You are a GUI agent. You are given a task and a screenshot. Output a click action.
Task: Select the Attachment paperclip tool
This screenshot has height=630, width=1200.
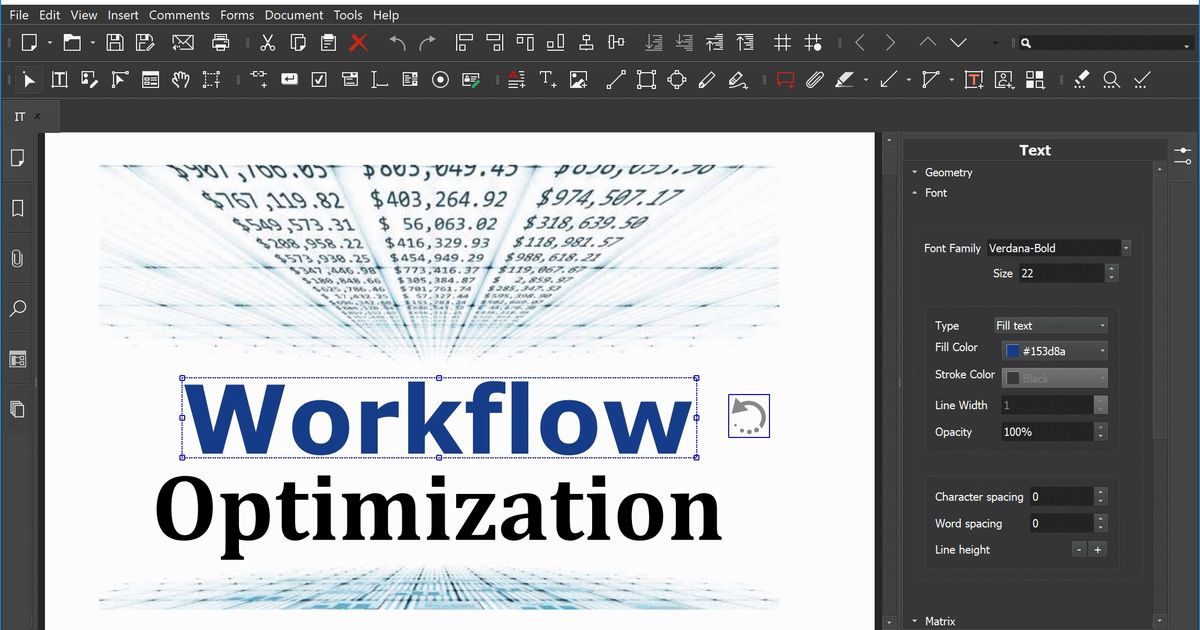click(815, 80)
